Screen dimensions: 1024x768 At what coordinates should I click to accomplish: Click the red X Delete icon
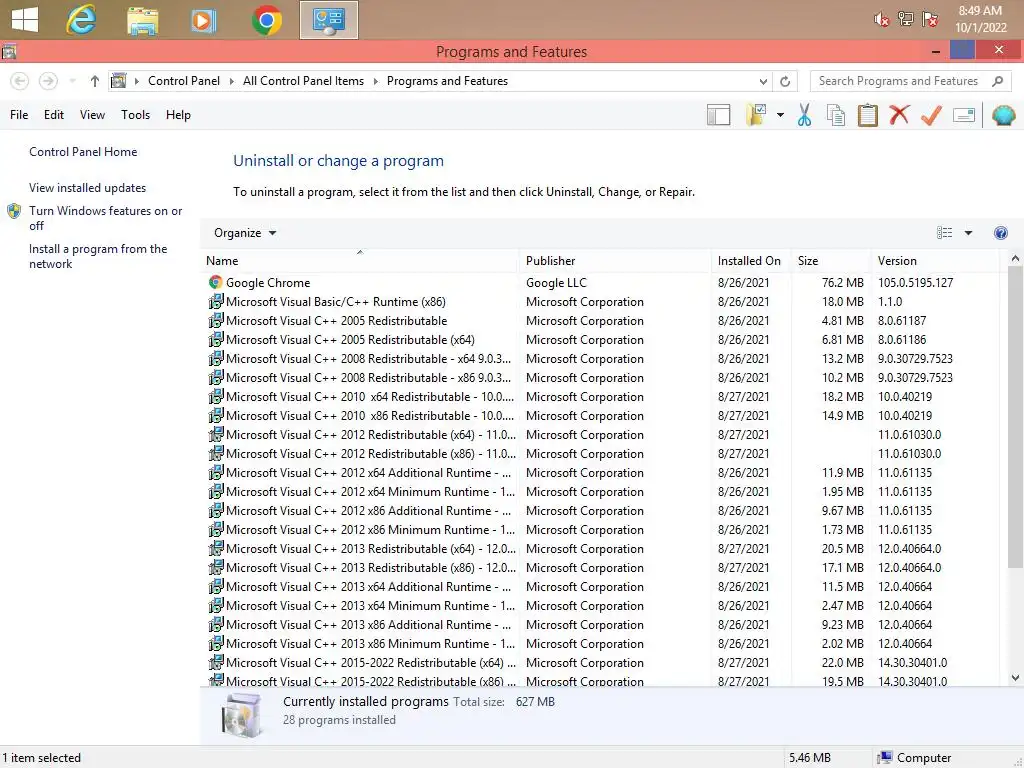pyautogui.click(x=899, y=115)
